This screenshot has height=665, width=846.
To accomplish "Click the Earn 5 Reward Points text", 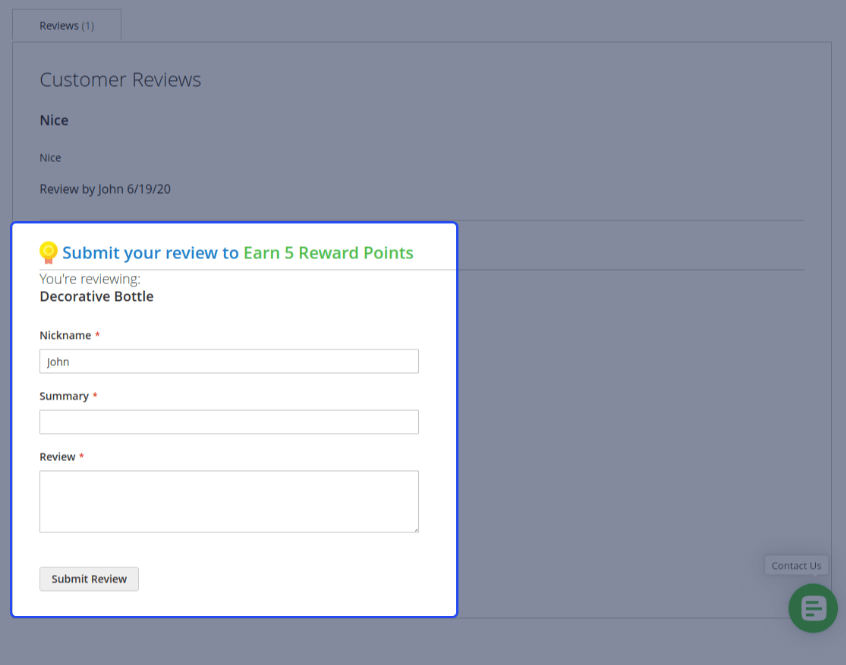I will [328, 252].
